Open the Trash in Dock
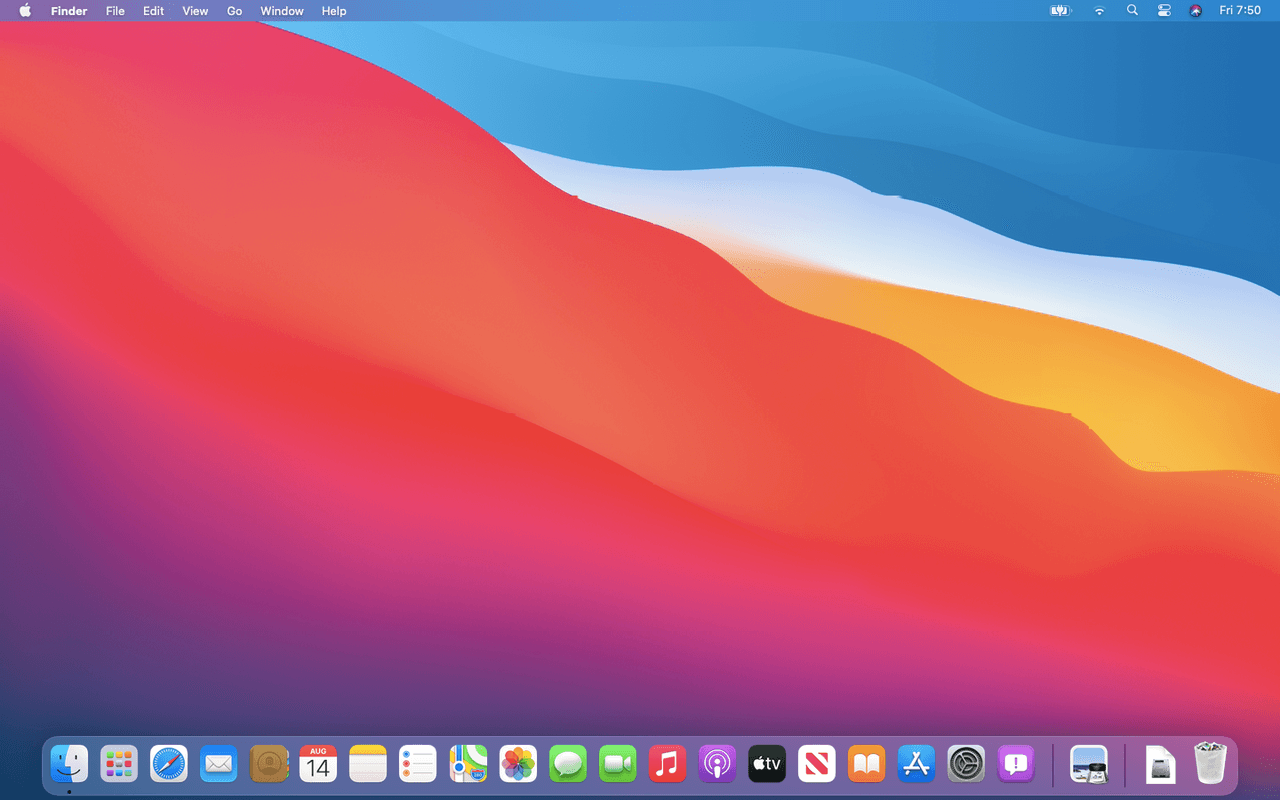Viewport: 1280px width, 800px height. [x=1210, y=765]
